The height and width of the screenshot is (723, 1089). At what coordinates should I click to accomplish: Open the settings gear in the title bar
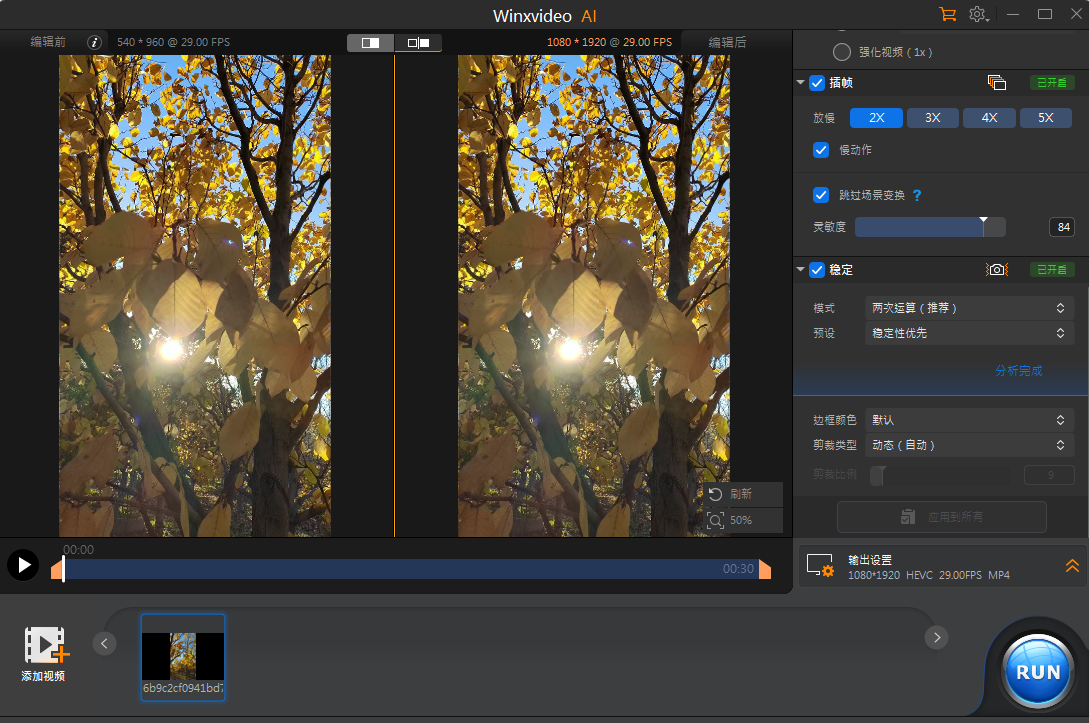point(977,14)
